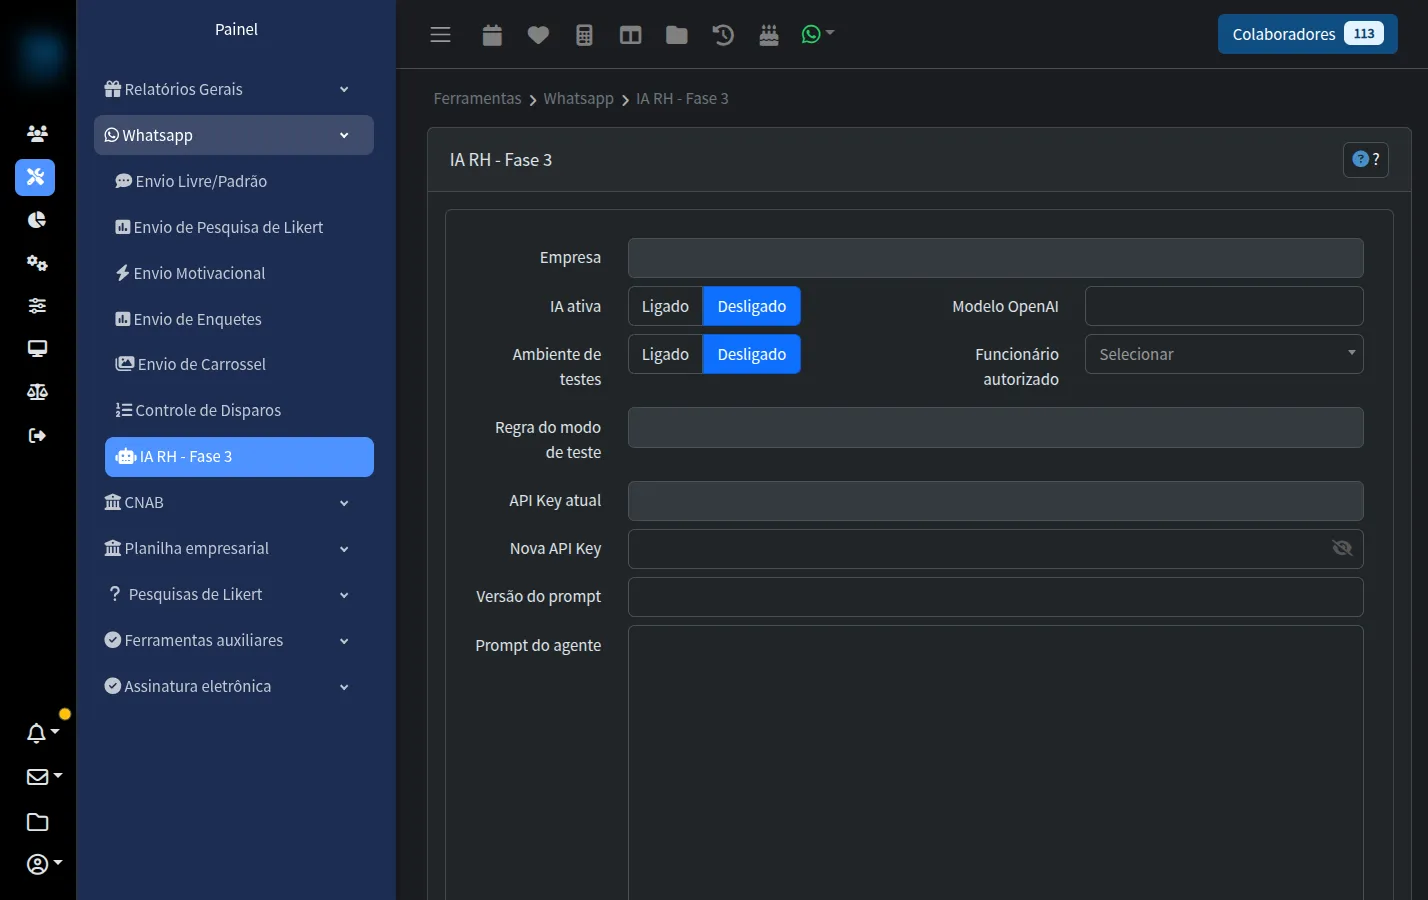Image resolution: width=1428 pixels, height=900 pixels.
Task: Click the monitor icon in the left rail
Action: click(37, 349)
